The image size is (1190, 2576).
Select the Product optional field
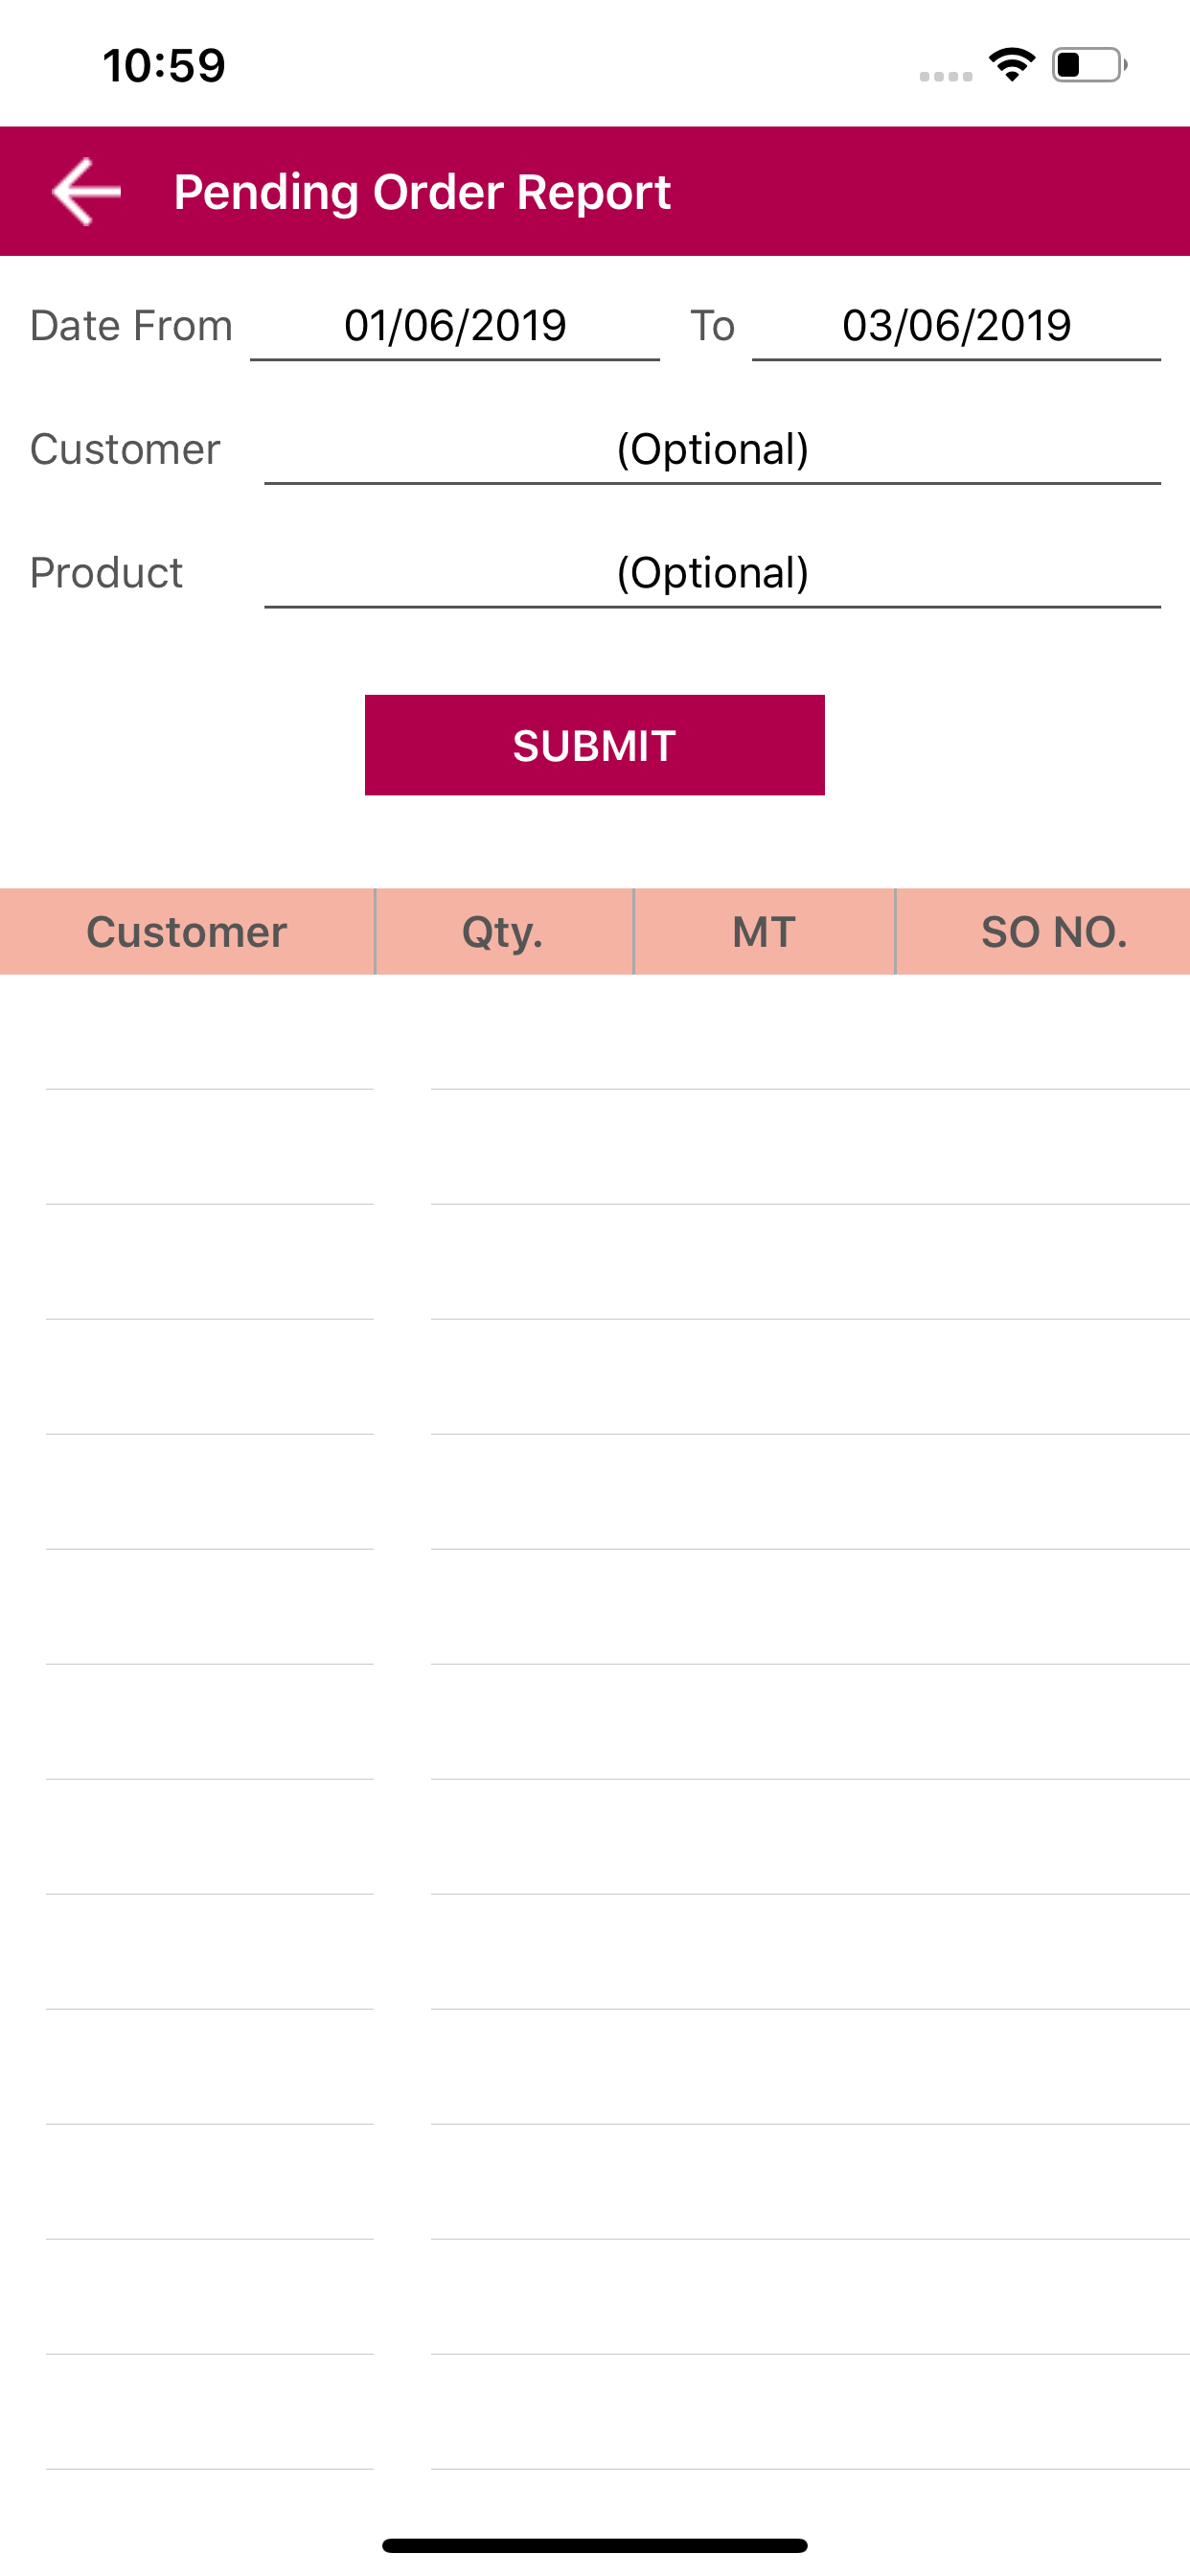pos(712,573)
